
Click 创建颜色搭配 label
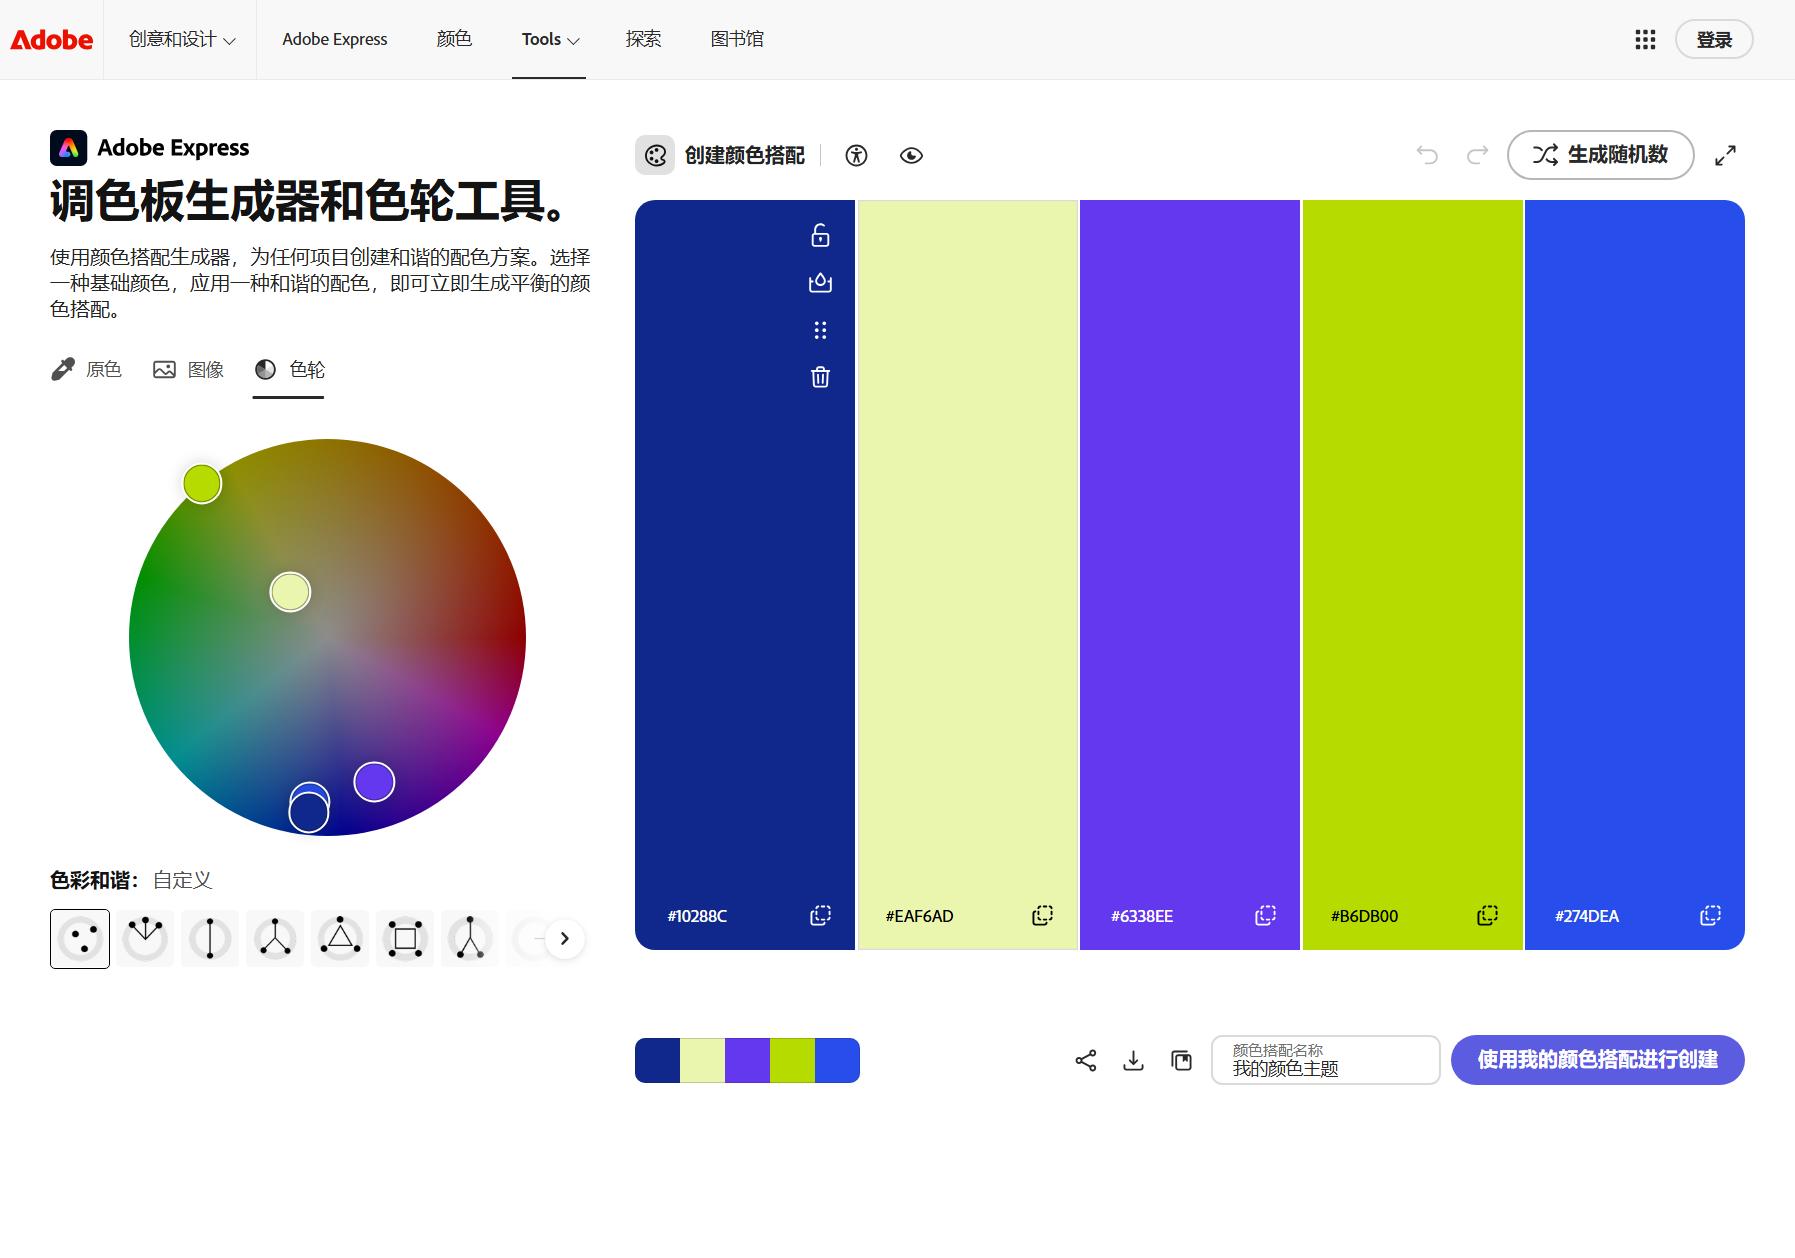745,155
